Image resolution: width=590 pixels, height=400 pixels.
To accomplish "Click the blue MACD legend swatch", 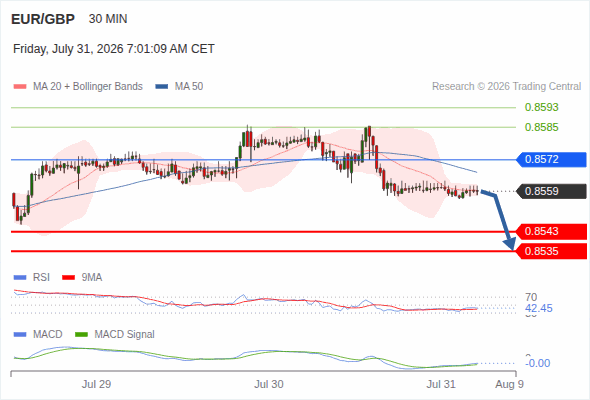I will click(x=20, y=335).
